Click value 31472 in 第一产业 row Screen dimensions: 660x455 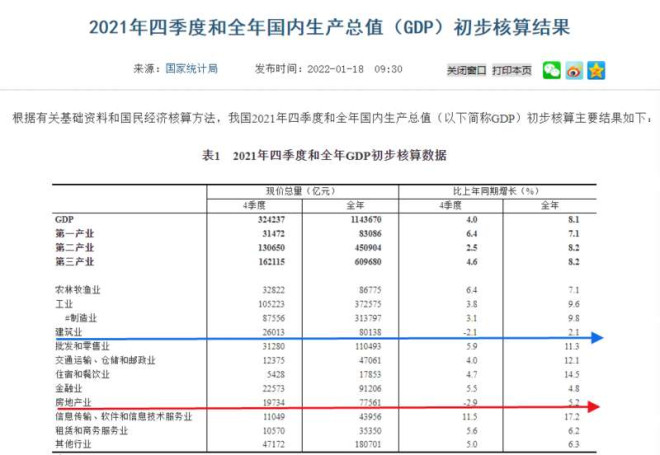(x=274, y=234)
